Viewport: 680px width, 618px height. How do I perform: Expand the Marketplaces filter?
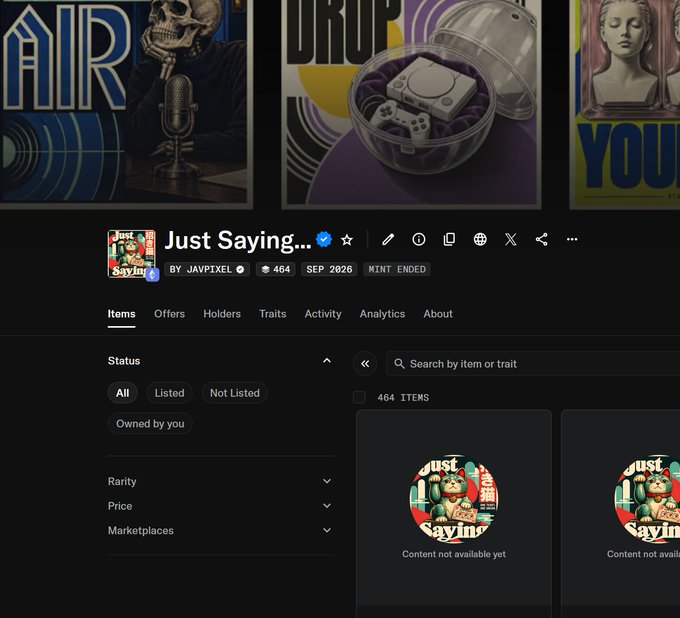point(221,530)
